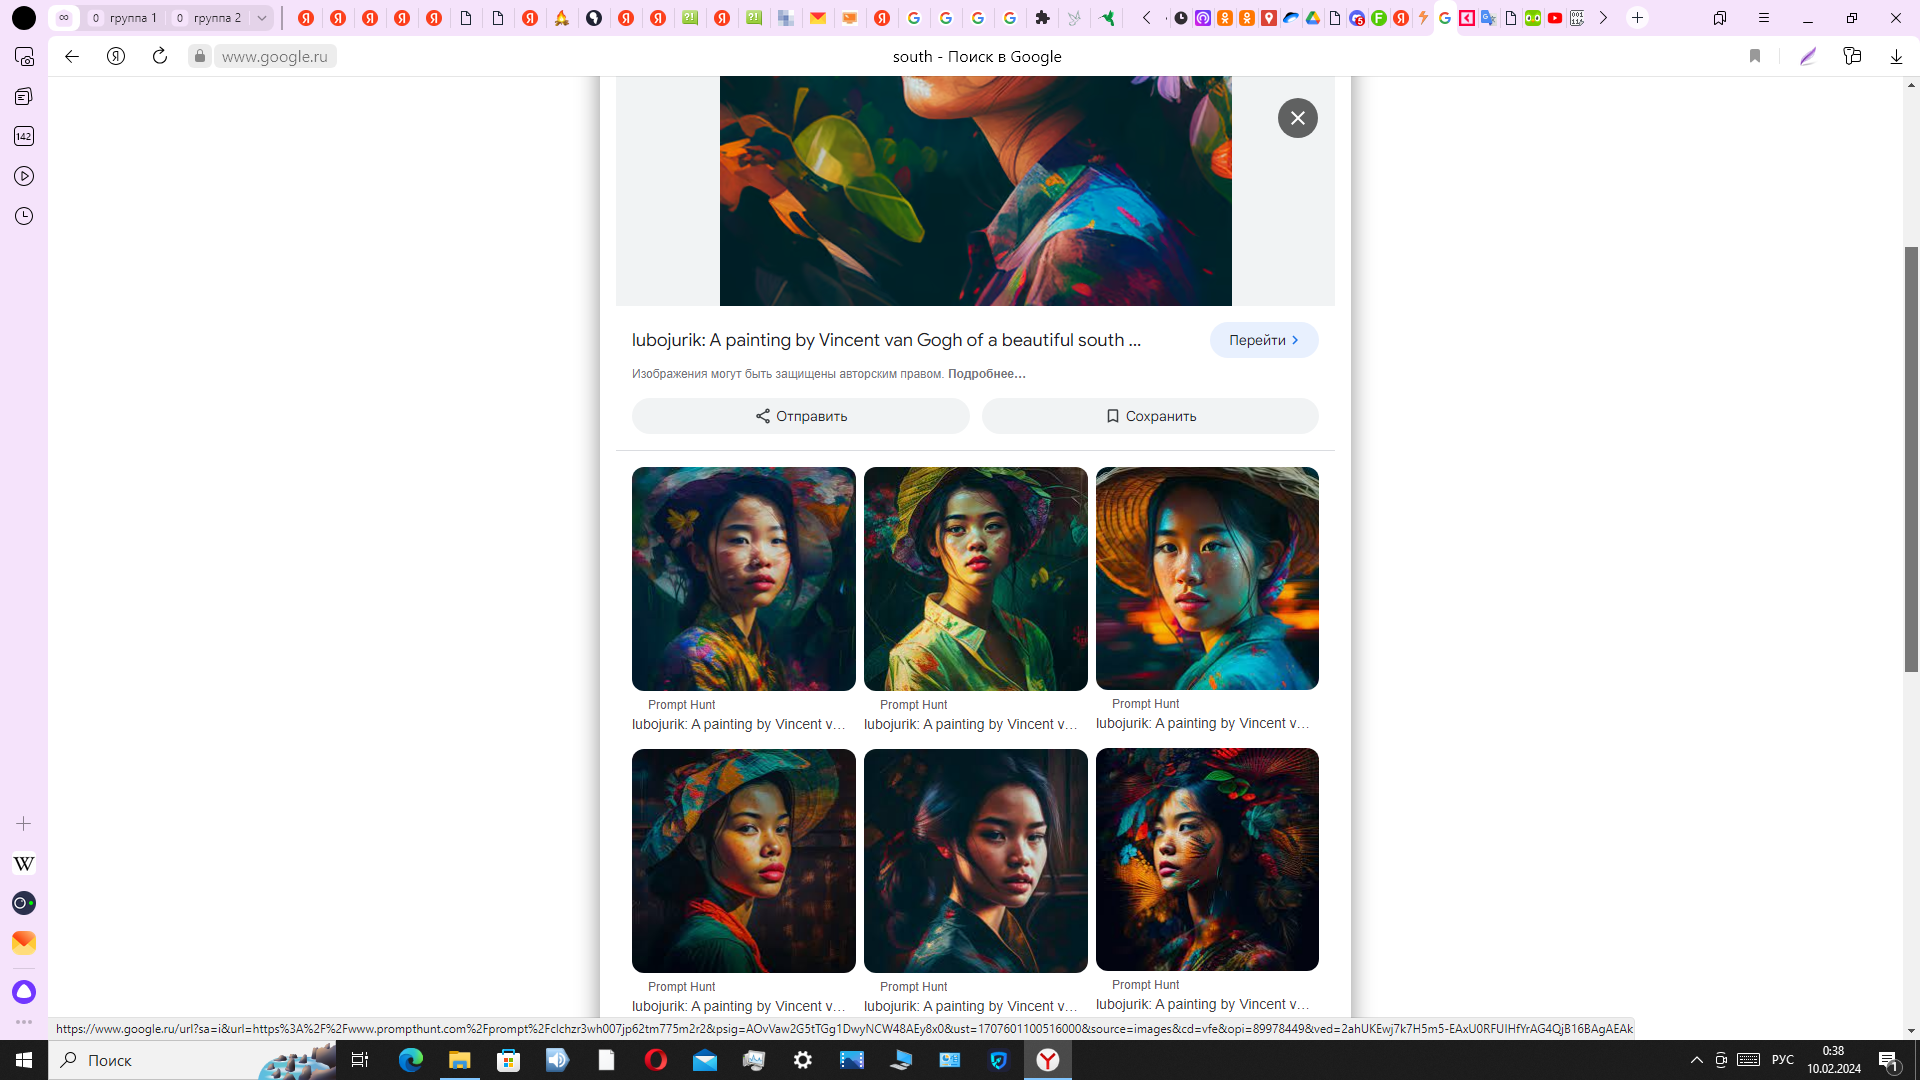Viewport: 1920px width, 1080px height.
Task: Click the Отправить share button
Action: pyautogui.click(x=800, y=416)
